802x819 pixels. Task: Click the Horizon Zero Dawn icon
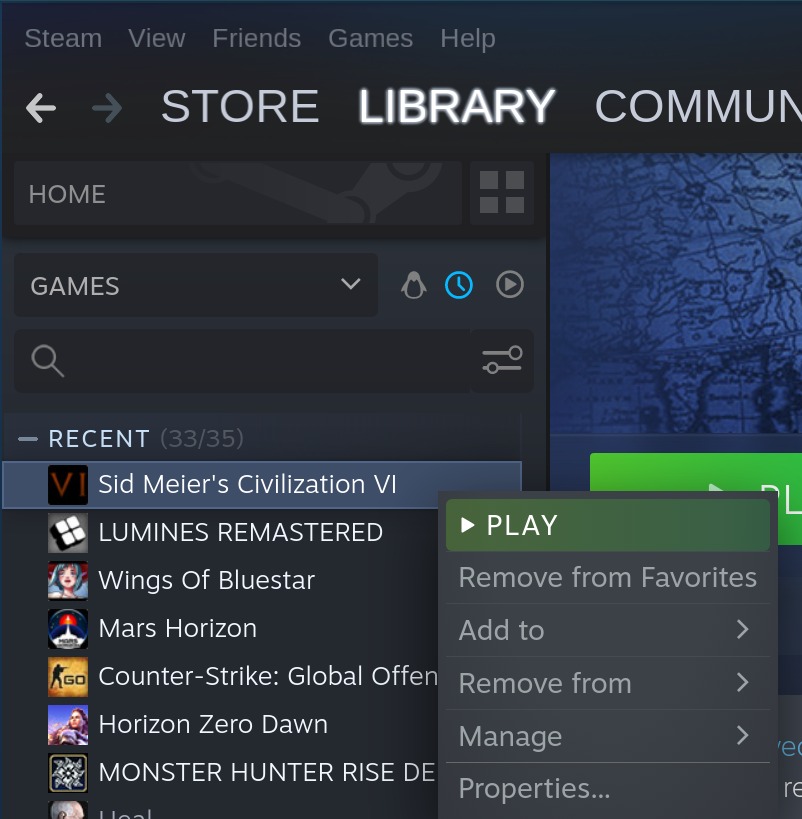click(x=68, y=725)
